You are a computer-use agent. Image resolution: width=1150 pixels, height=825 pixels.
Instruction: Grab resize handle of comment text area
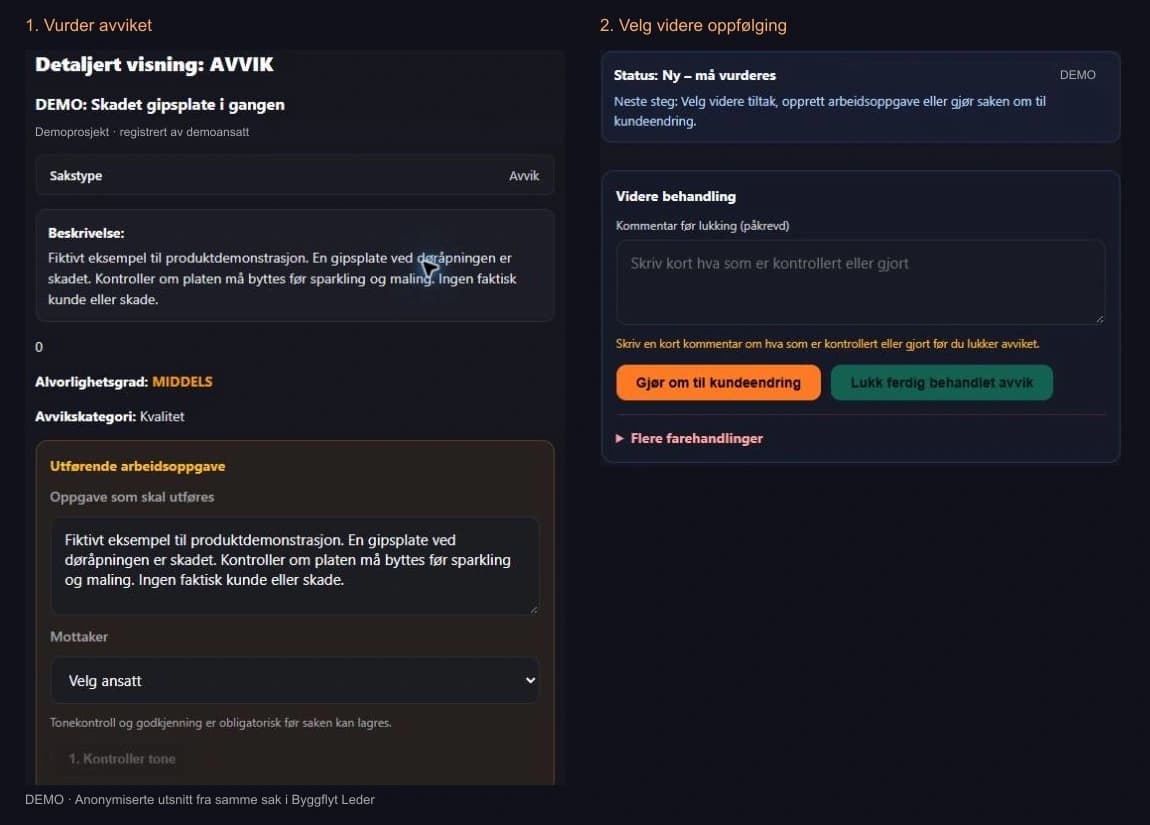(1099, 318)
